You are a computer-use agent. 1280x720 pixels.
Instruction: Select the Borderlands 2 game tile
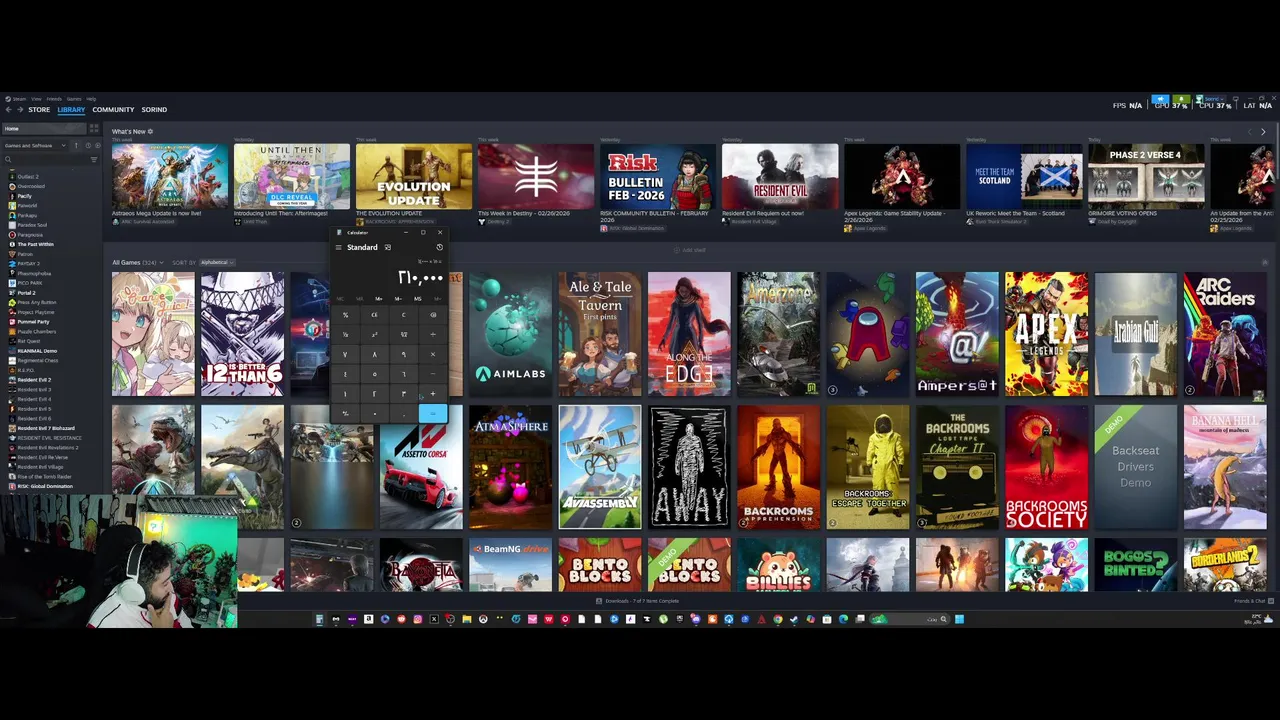pyautogui.click(x=1225, y=565)
